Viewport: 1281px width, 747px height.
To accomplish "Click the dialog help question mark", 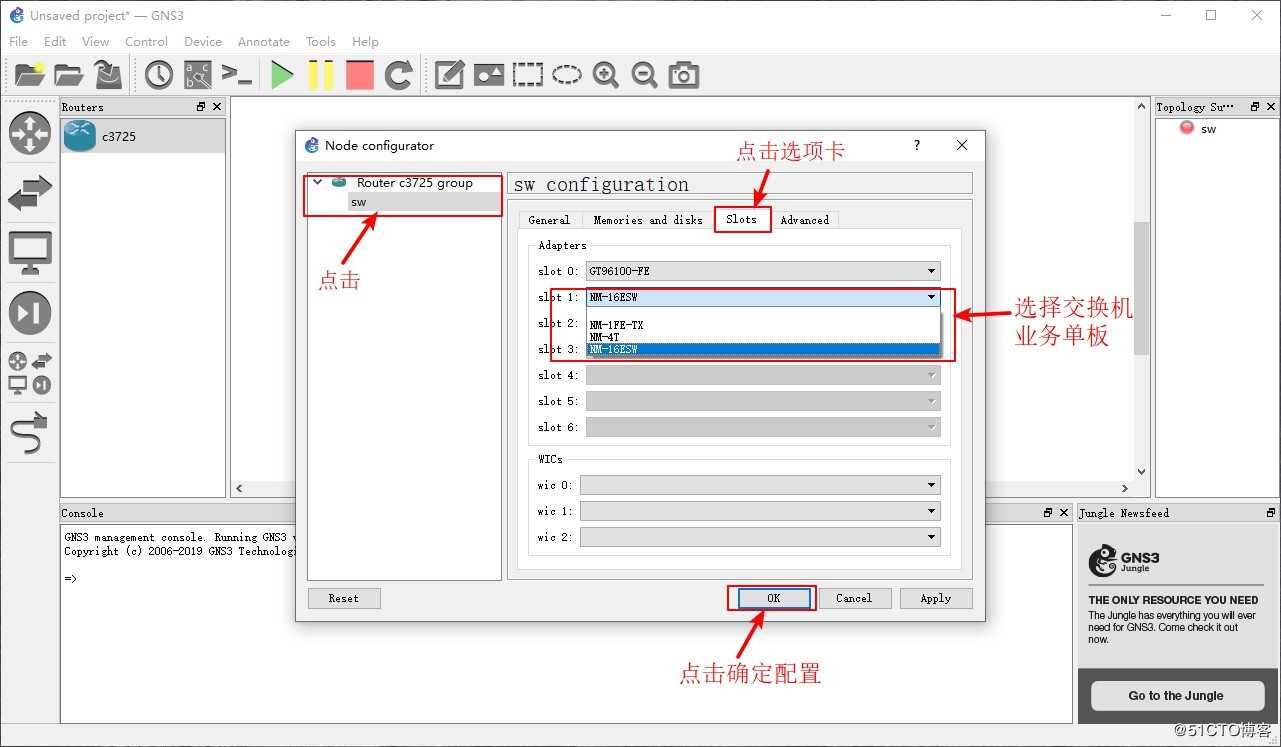I will [917, 145].
